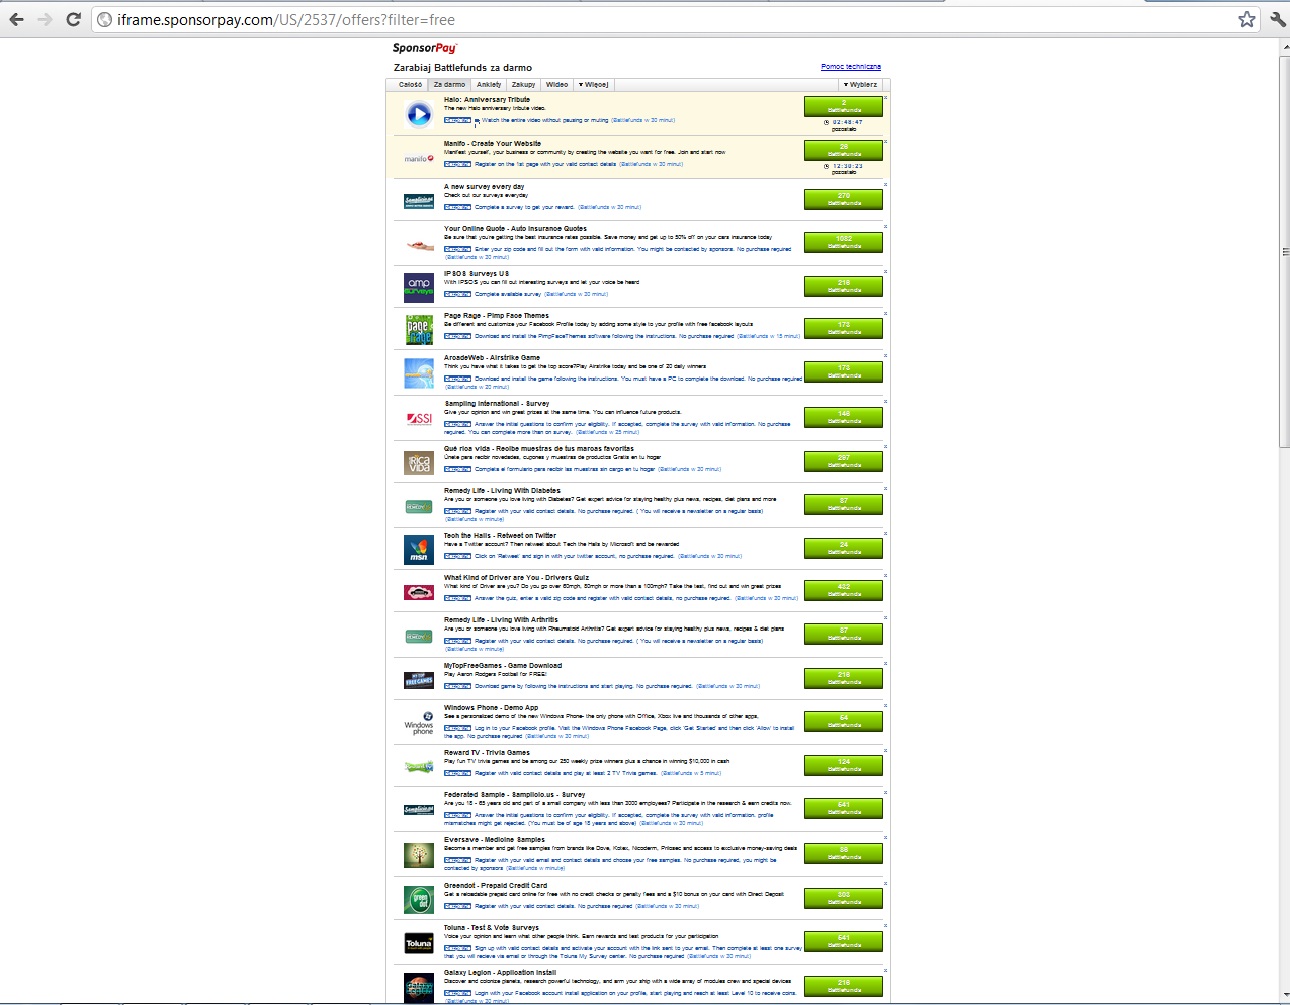
Task: Open the Remedy Life - Living With Arthritis title
Action: tap(501, 620)
